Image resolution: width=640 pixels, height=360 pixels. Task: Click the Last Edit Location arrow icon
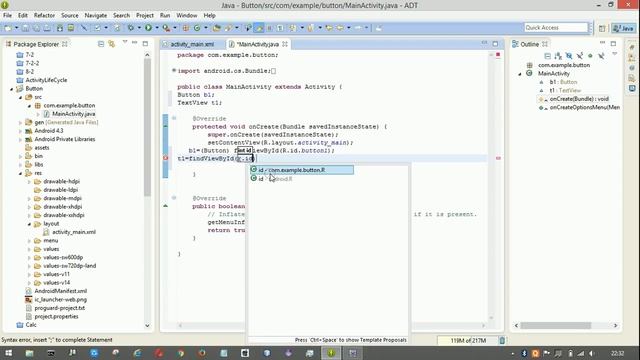pyautogui.click(x=328, y=28)
